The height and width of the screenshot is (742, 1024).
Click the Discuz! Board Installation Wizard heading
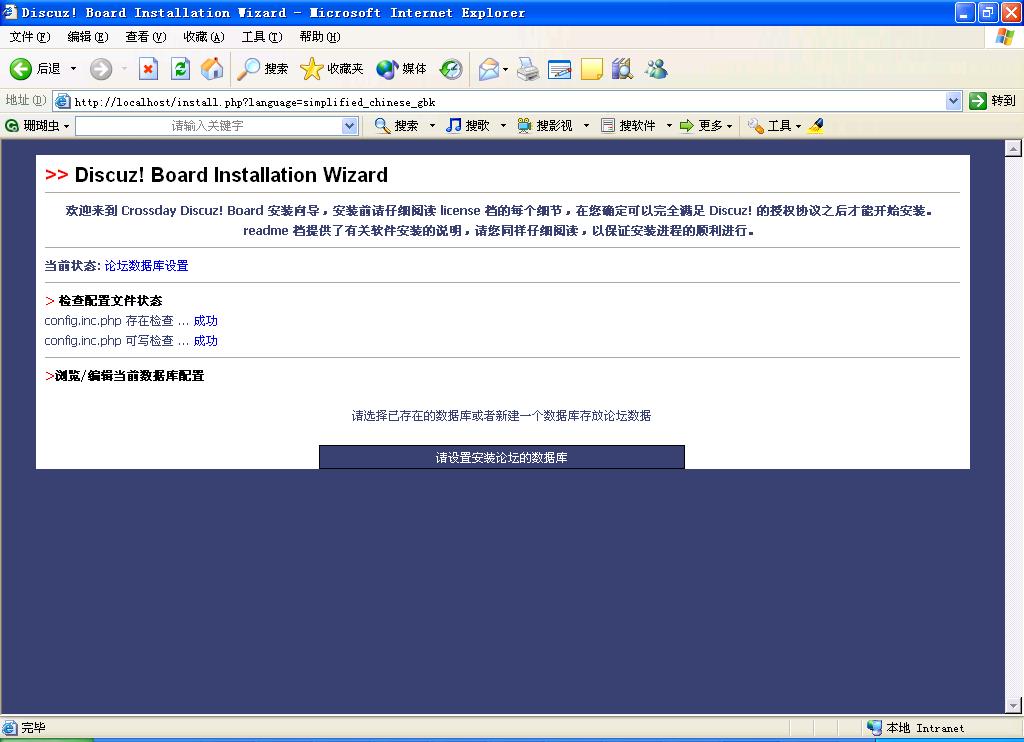[231, 175]
